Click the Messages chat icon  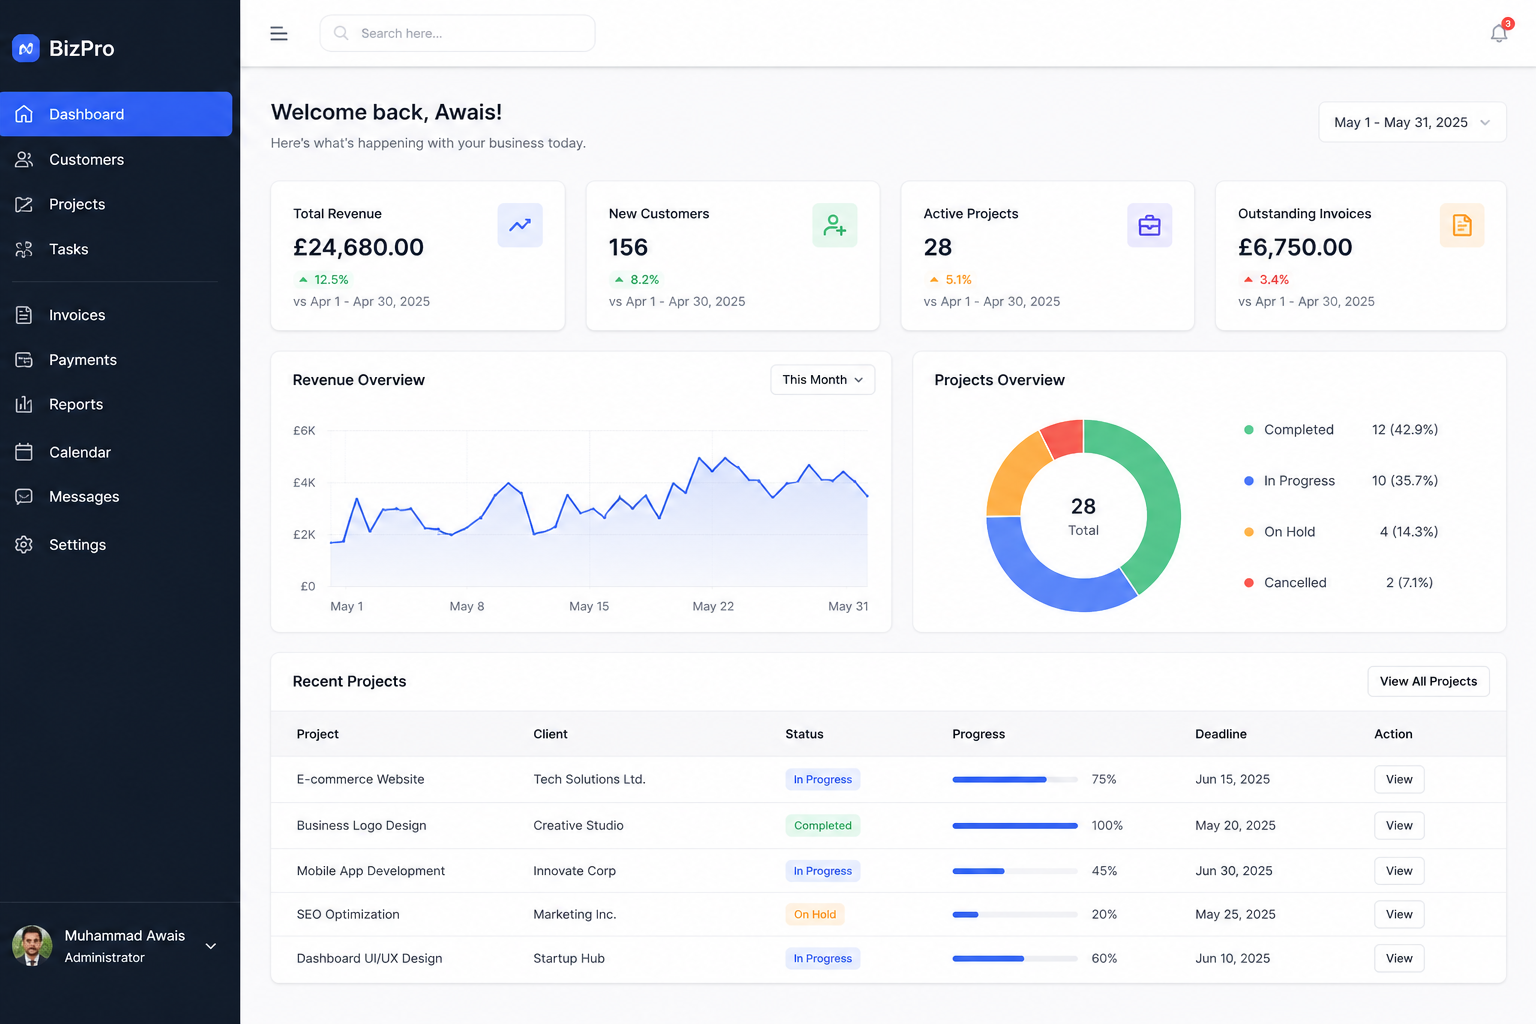pos(24,497)
